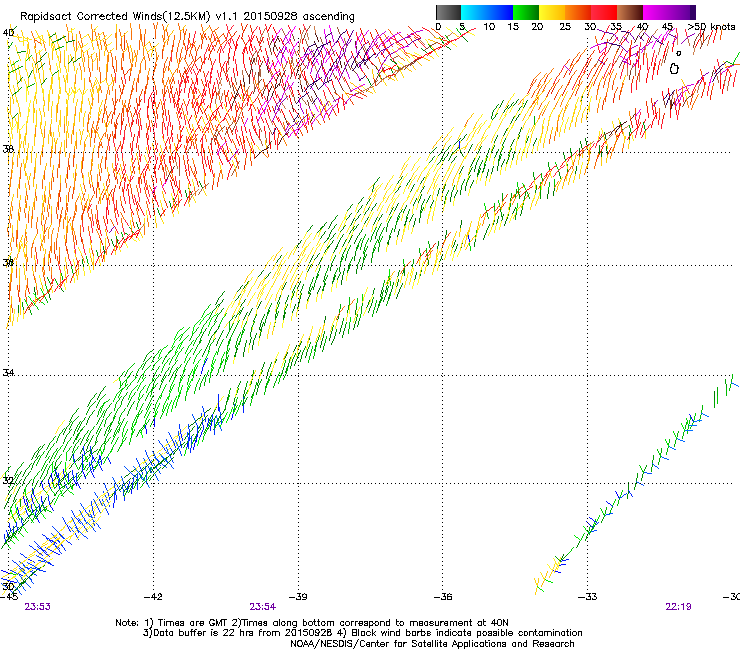Click the '-42' longitude axis label

point(153,596)
